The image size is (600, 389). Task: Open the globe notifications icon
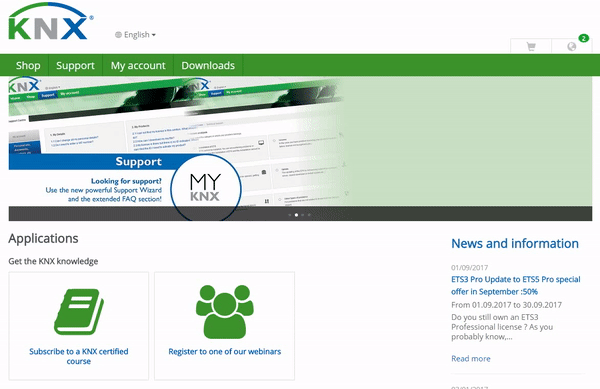572,46
